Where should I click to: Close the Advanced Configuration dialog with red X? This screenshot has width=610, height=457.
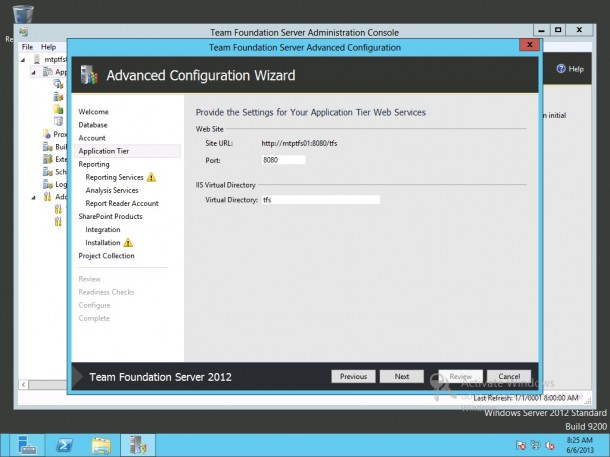529,45
